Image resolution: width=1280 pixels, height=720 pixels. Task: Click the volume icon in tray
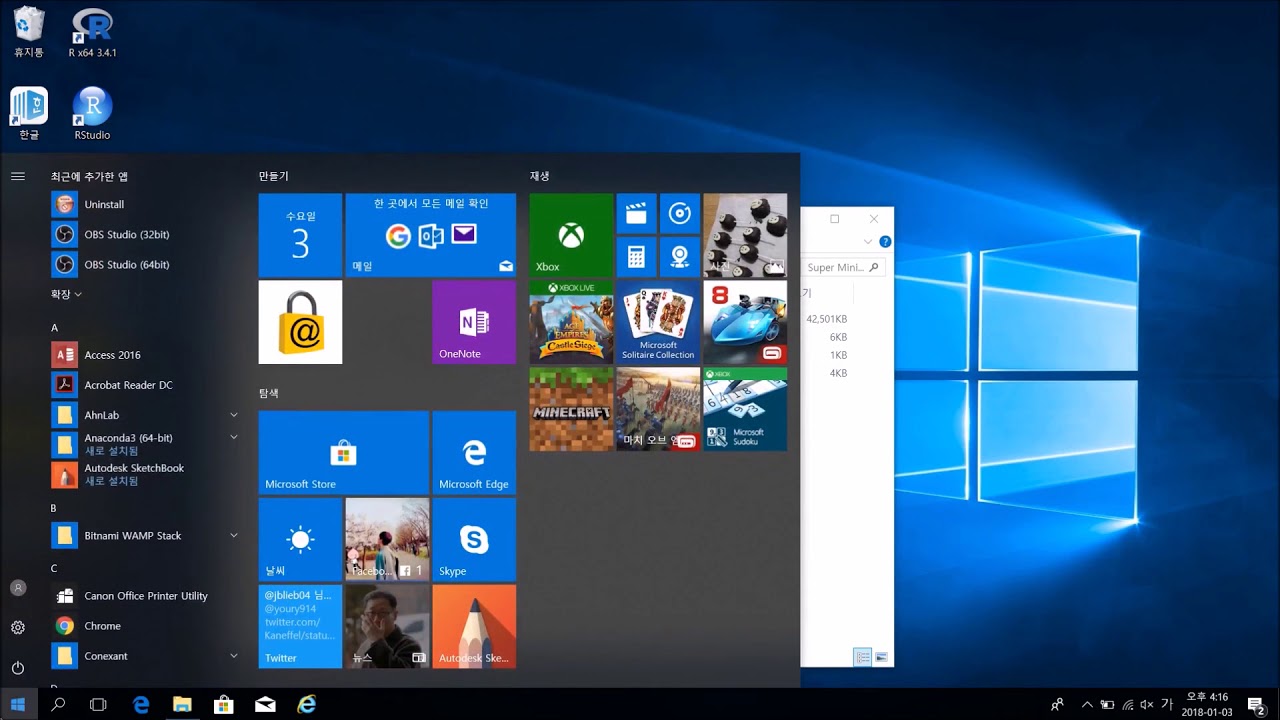[1147, 704]
